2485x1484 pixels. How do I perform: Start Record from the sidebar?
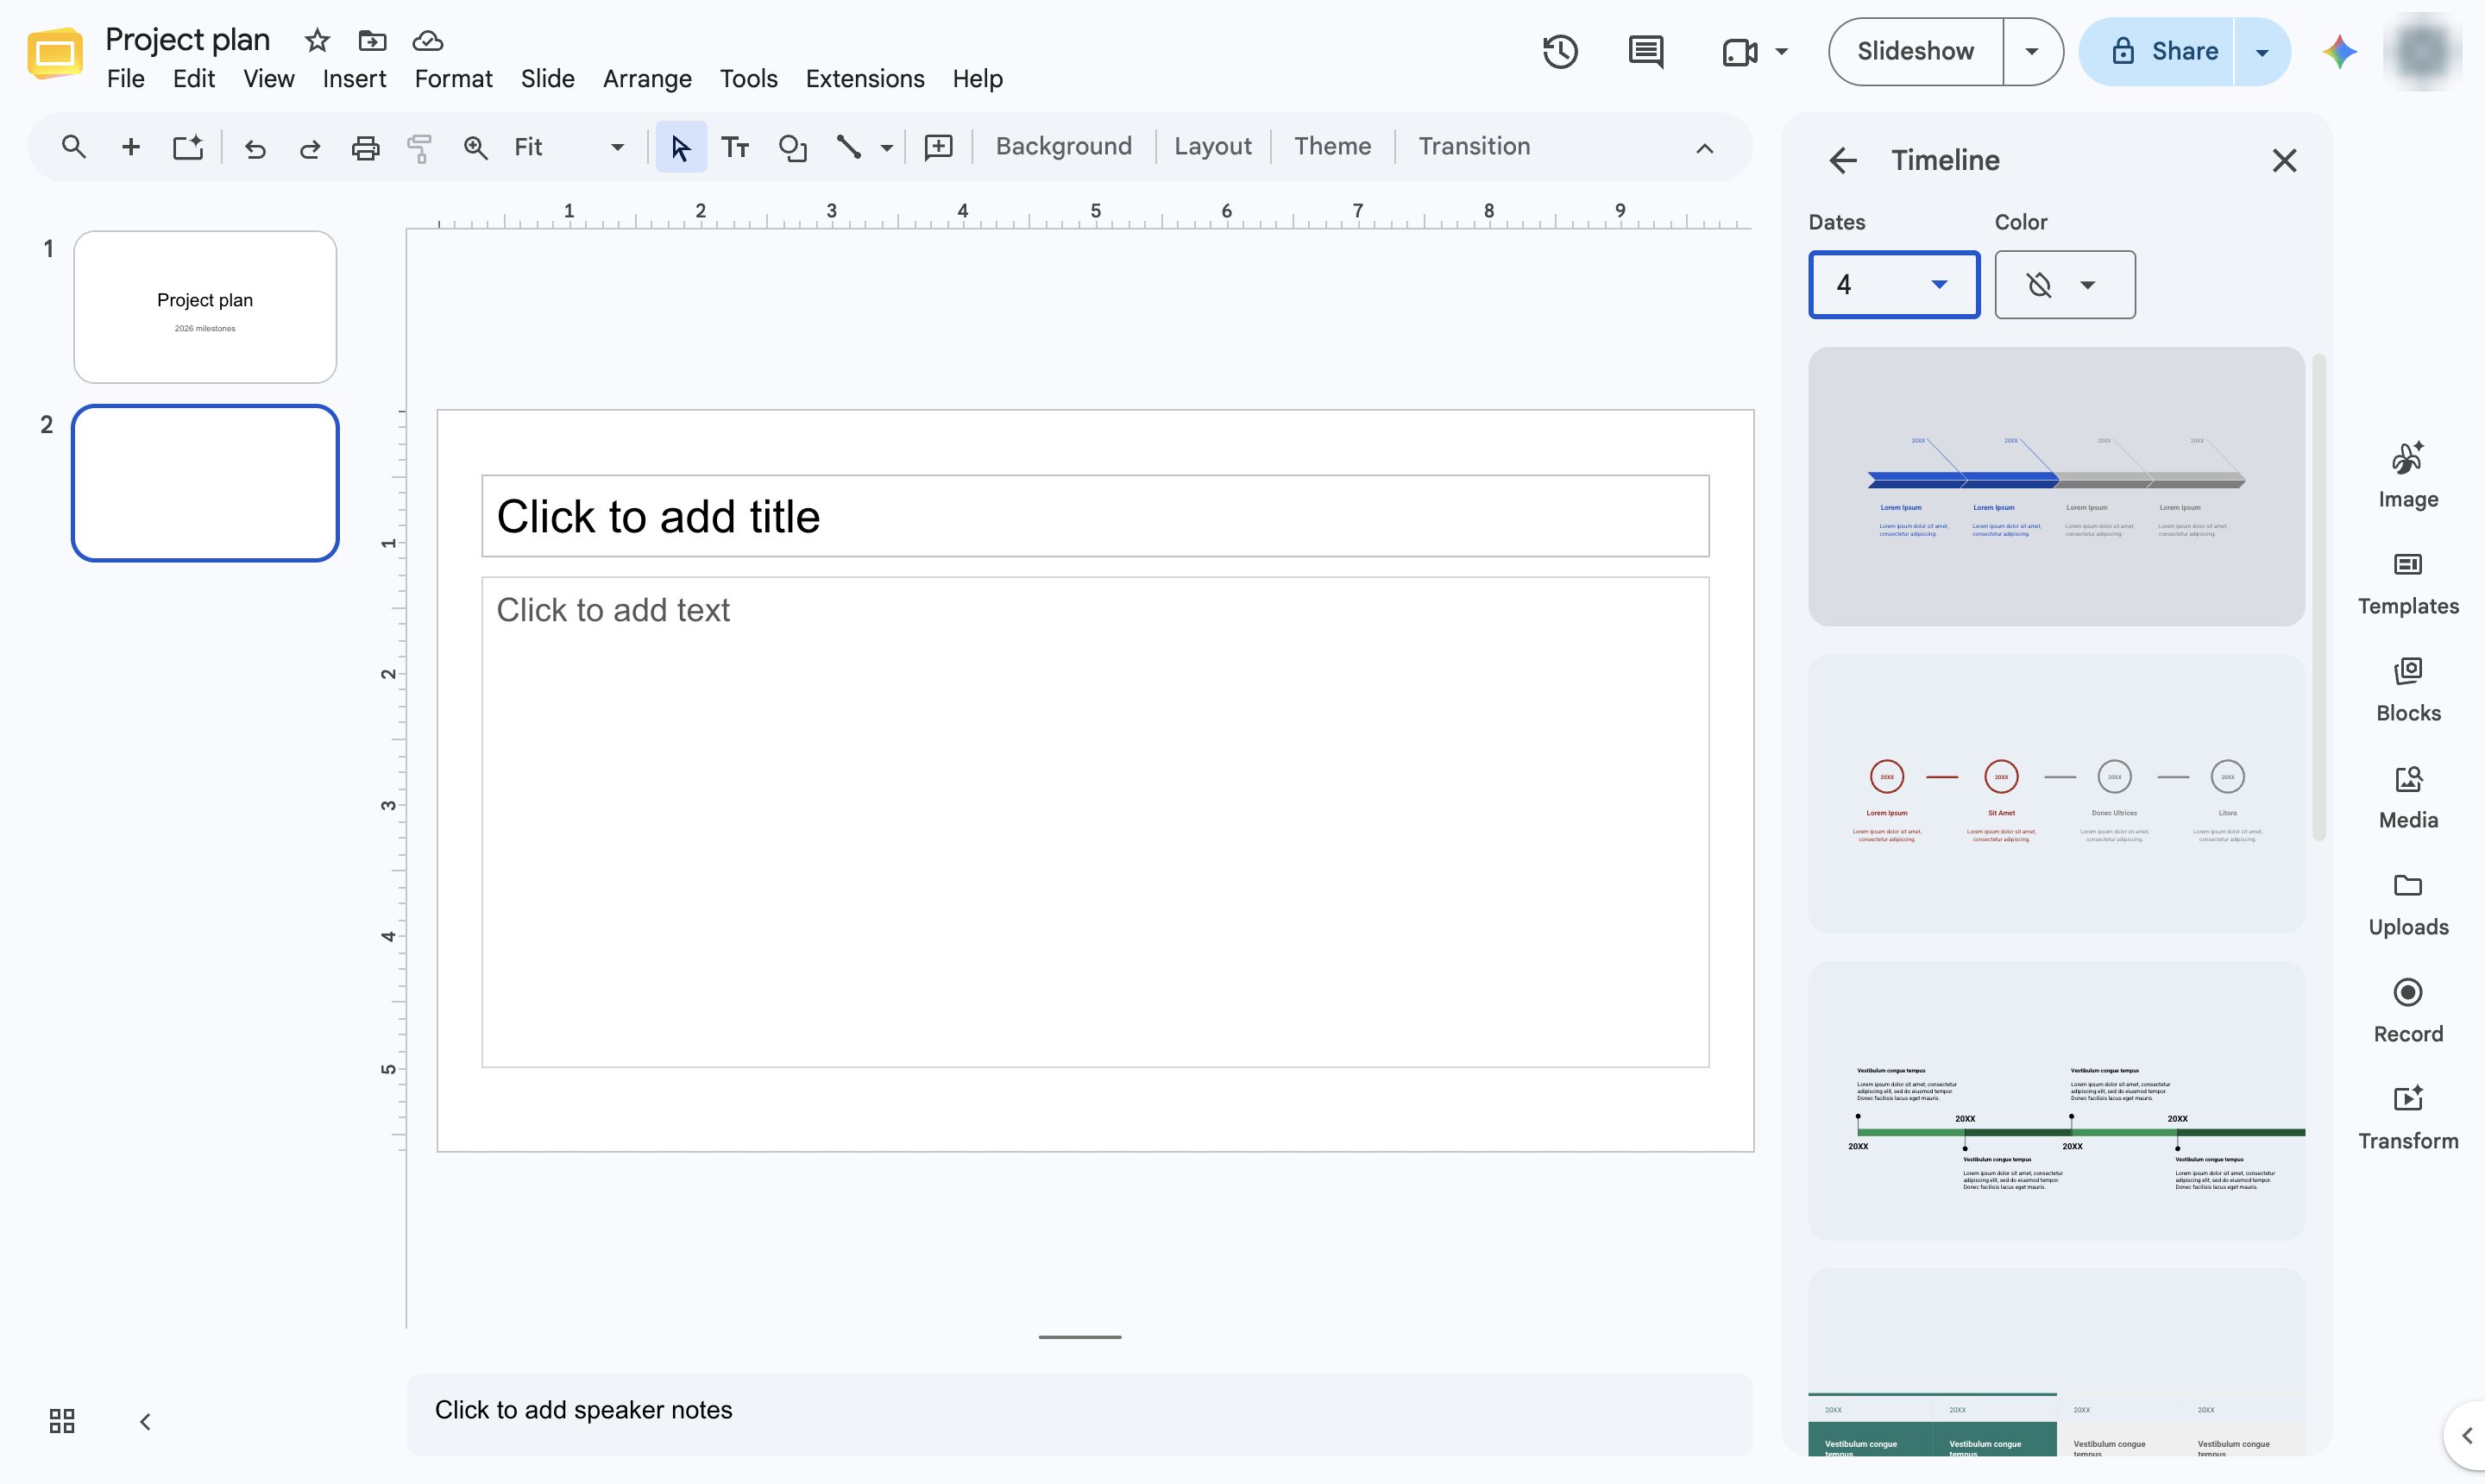[x=2407, y=1011]
